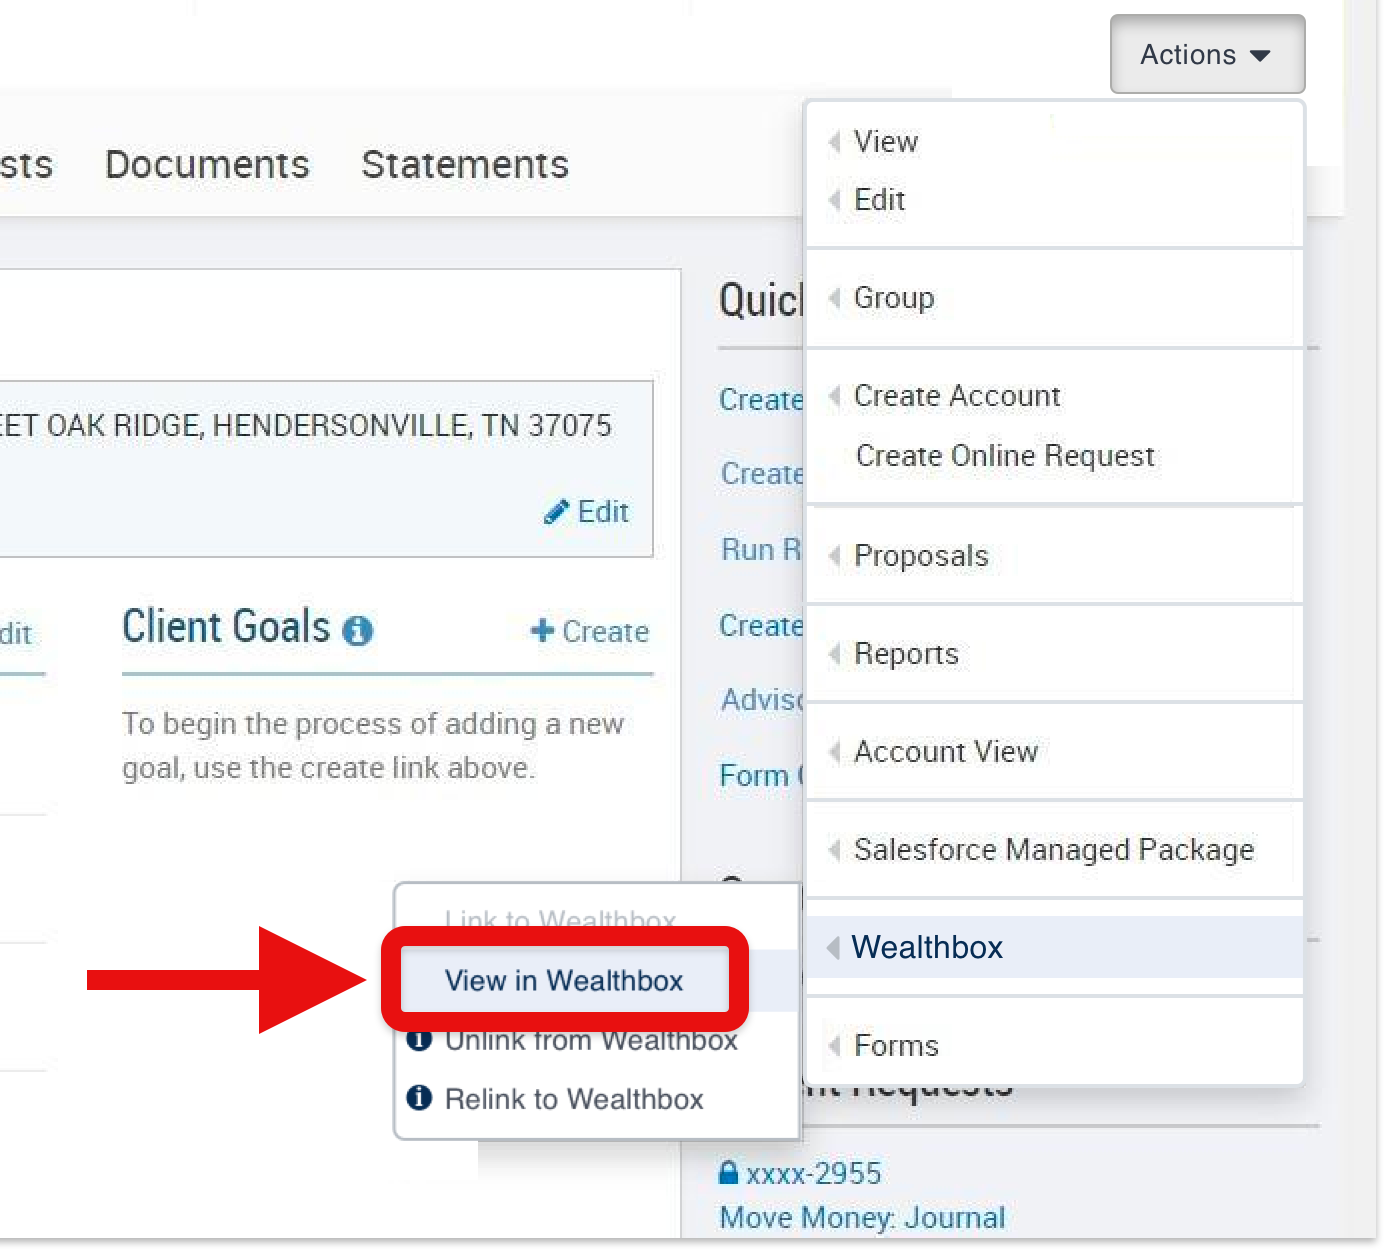Click the pencil Edit icon under address
Viewport: 1384px width, 1250px height.
tap(556, 512)
